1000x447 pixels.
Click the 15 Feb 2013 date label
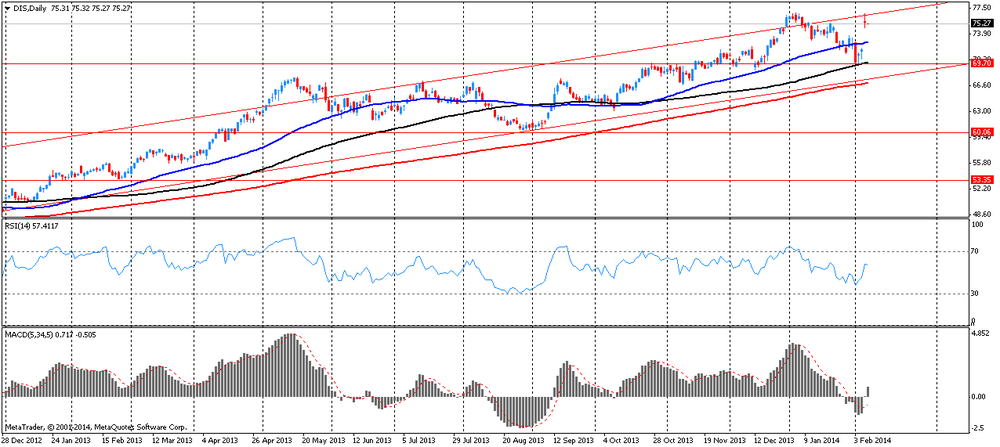122,441
